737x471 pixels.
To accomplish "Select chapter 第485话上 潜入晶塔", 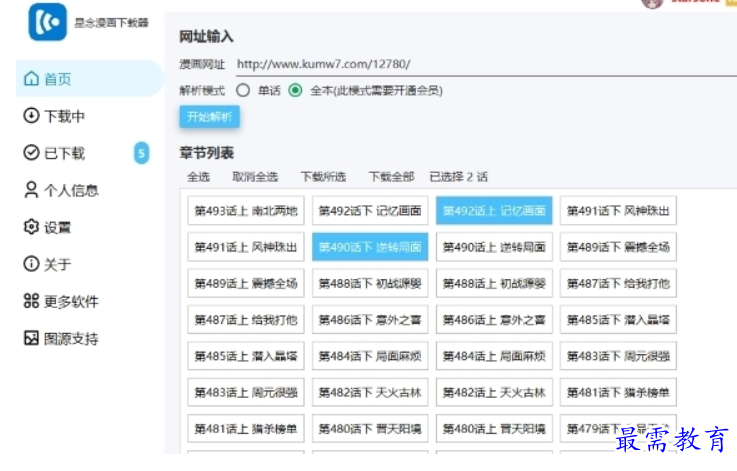I will coord(246,356).
